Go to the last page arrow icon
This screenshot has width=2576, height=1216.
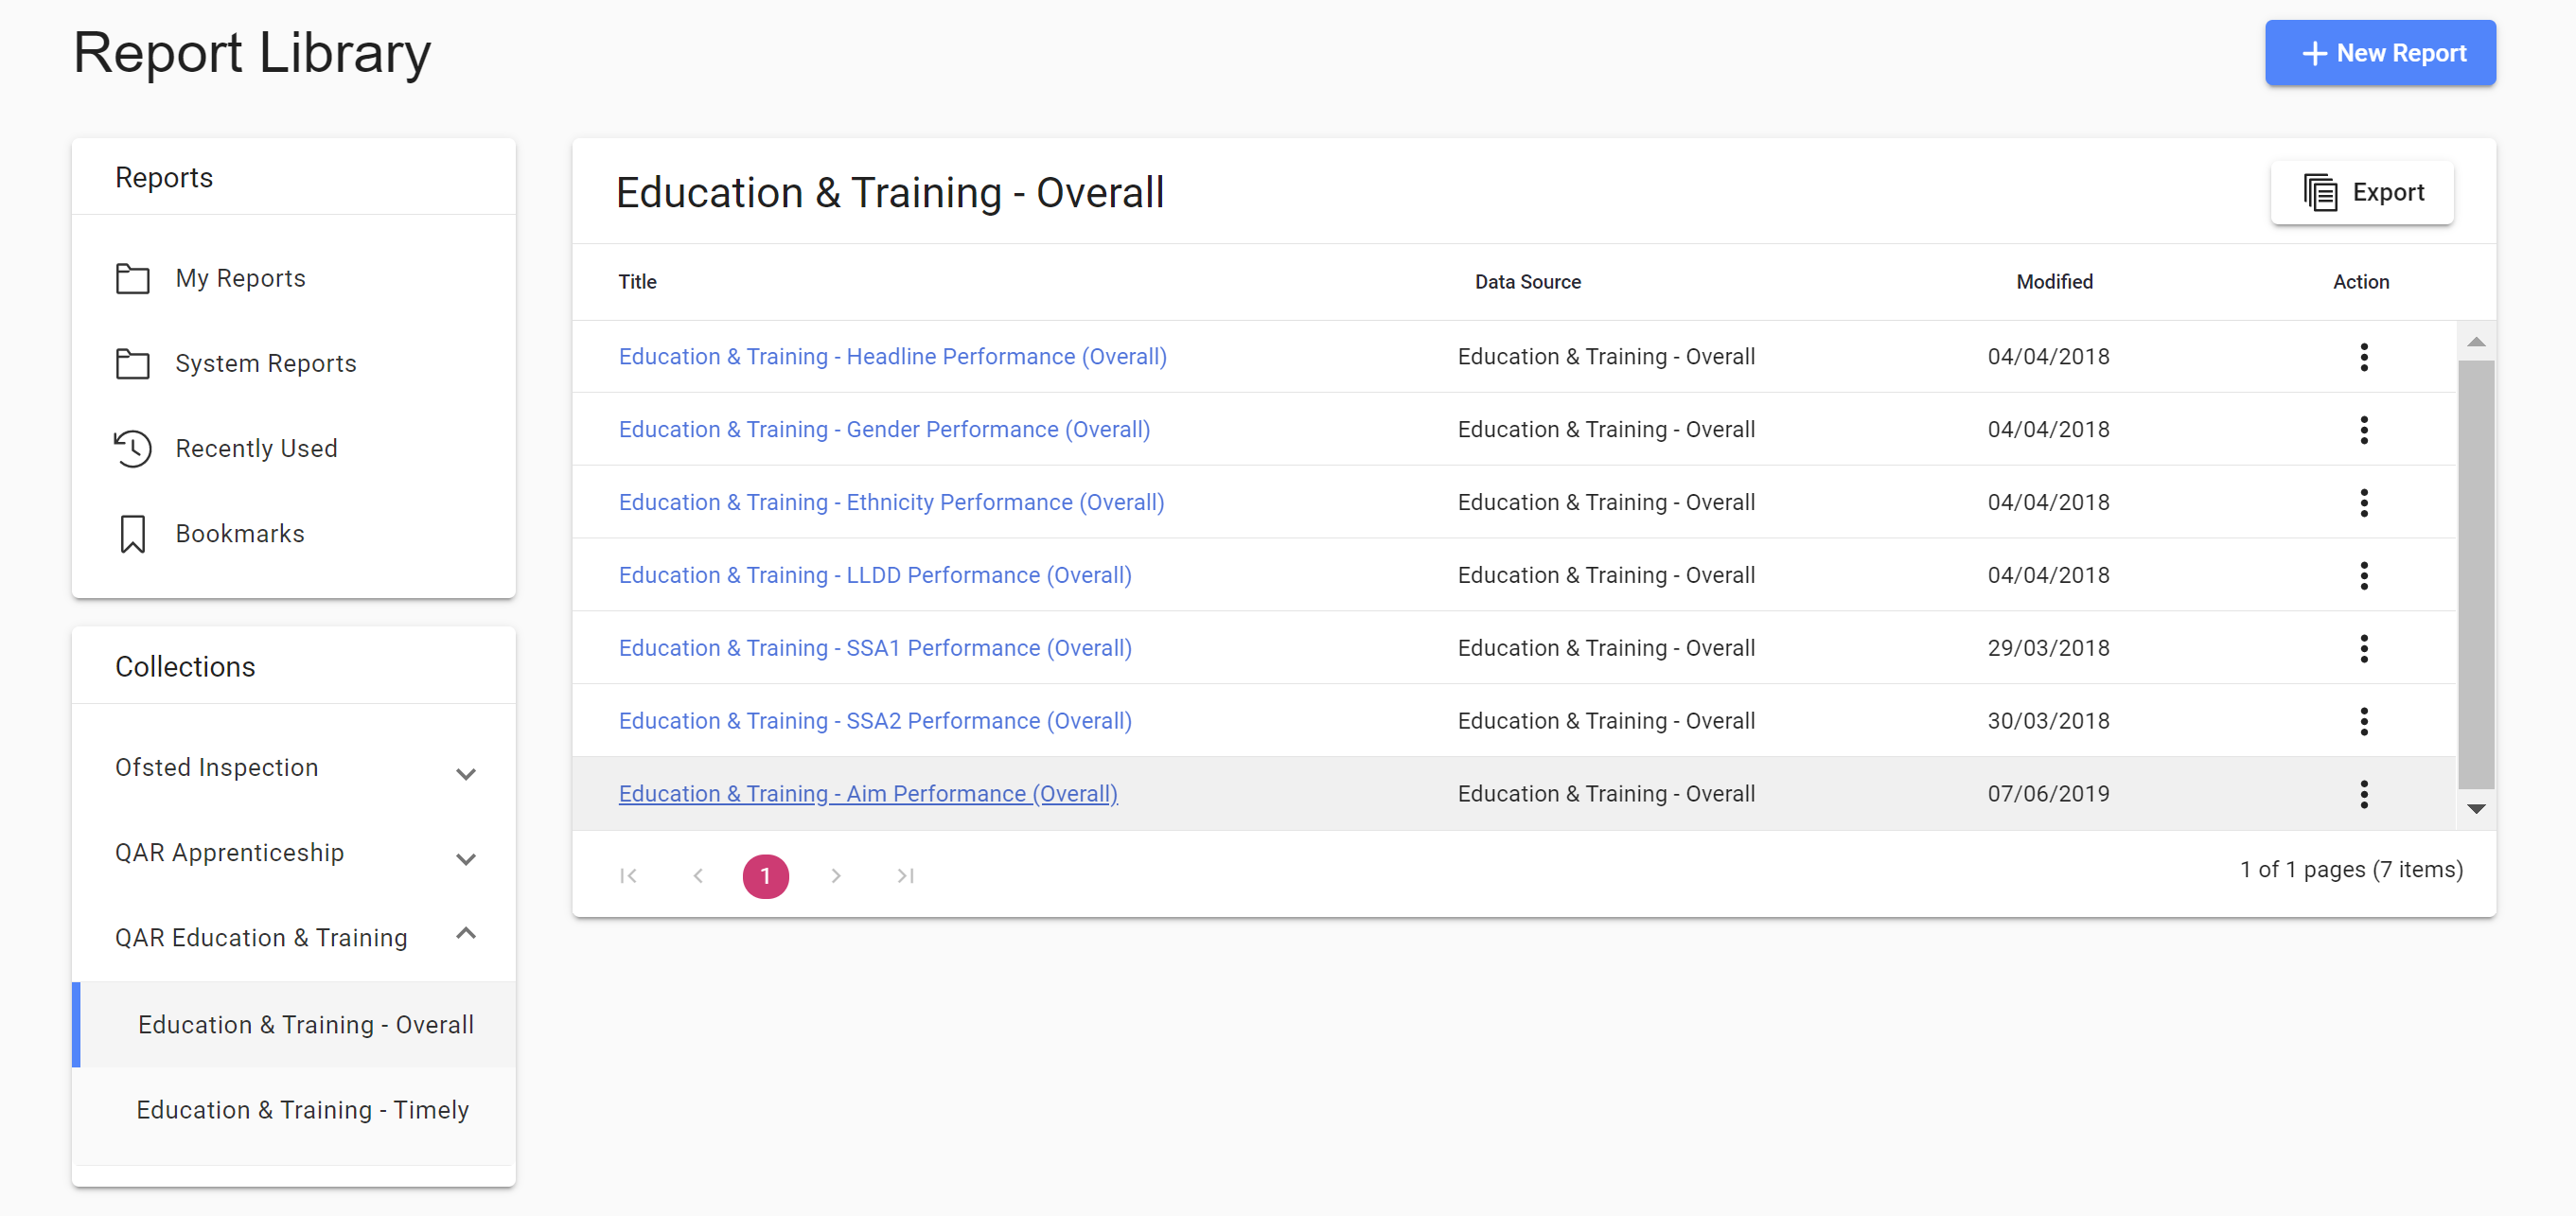[x=905, y=876]
